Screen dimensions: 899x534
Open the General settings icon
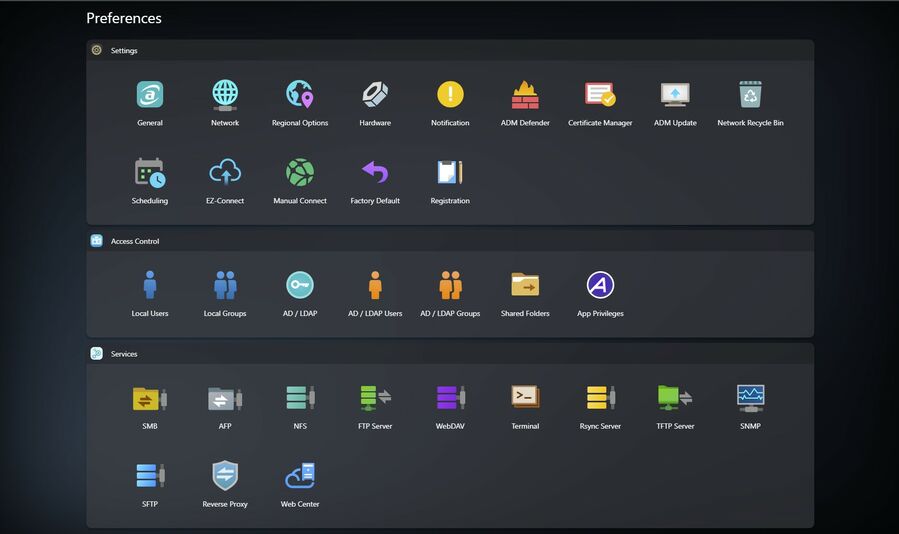point(150,95)
